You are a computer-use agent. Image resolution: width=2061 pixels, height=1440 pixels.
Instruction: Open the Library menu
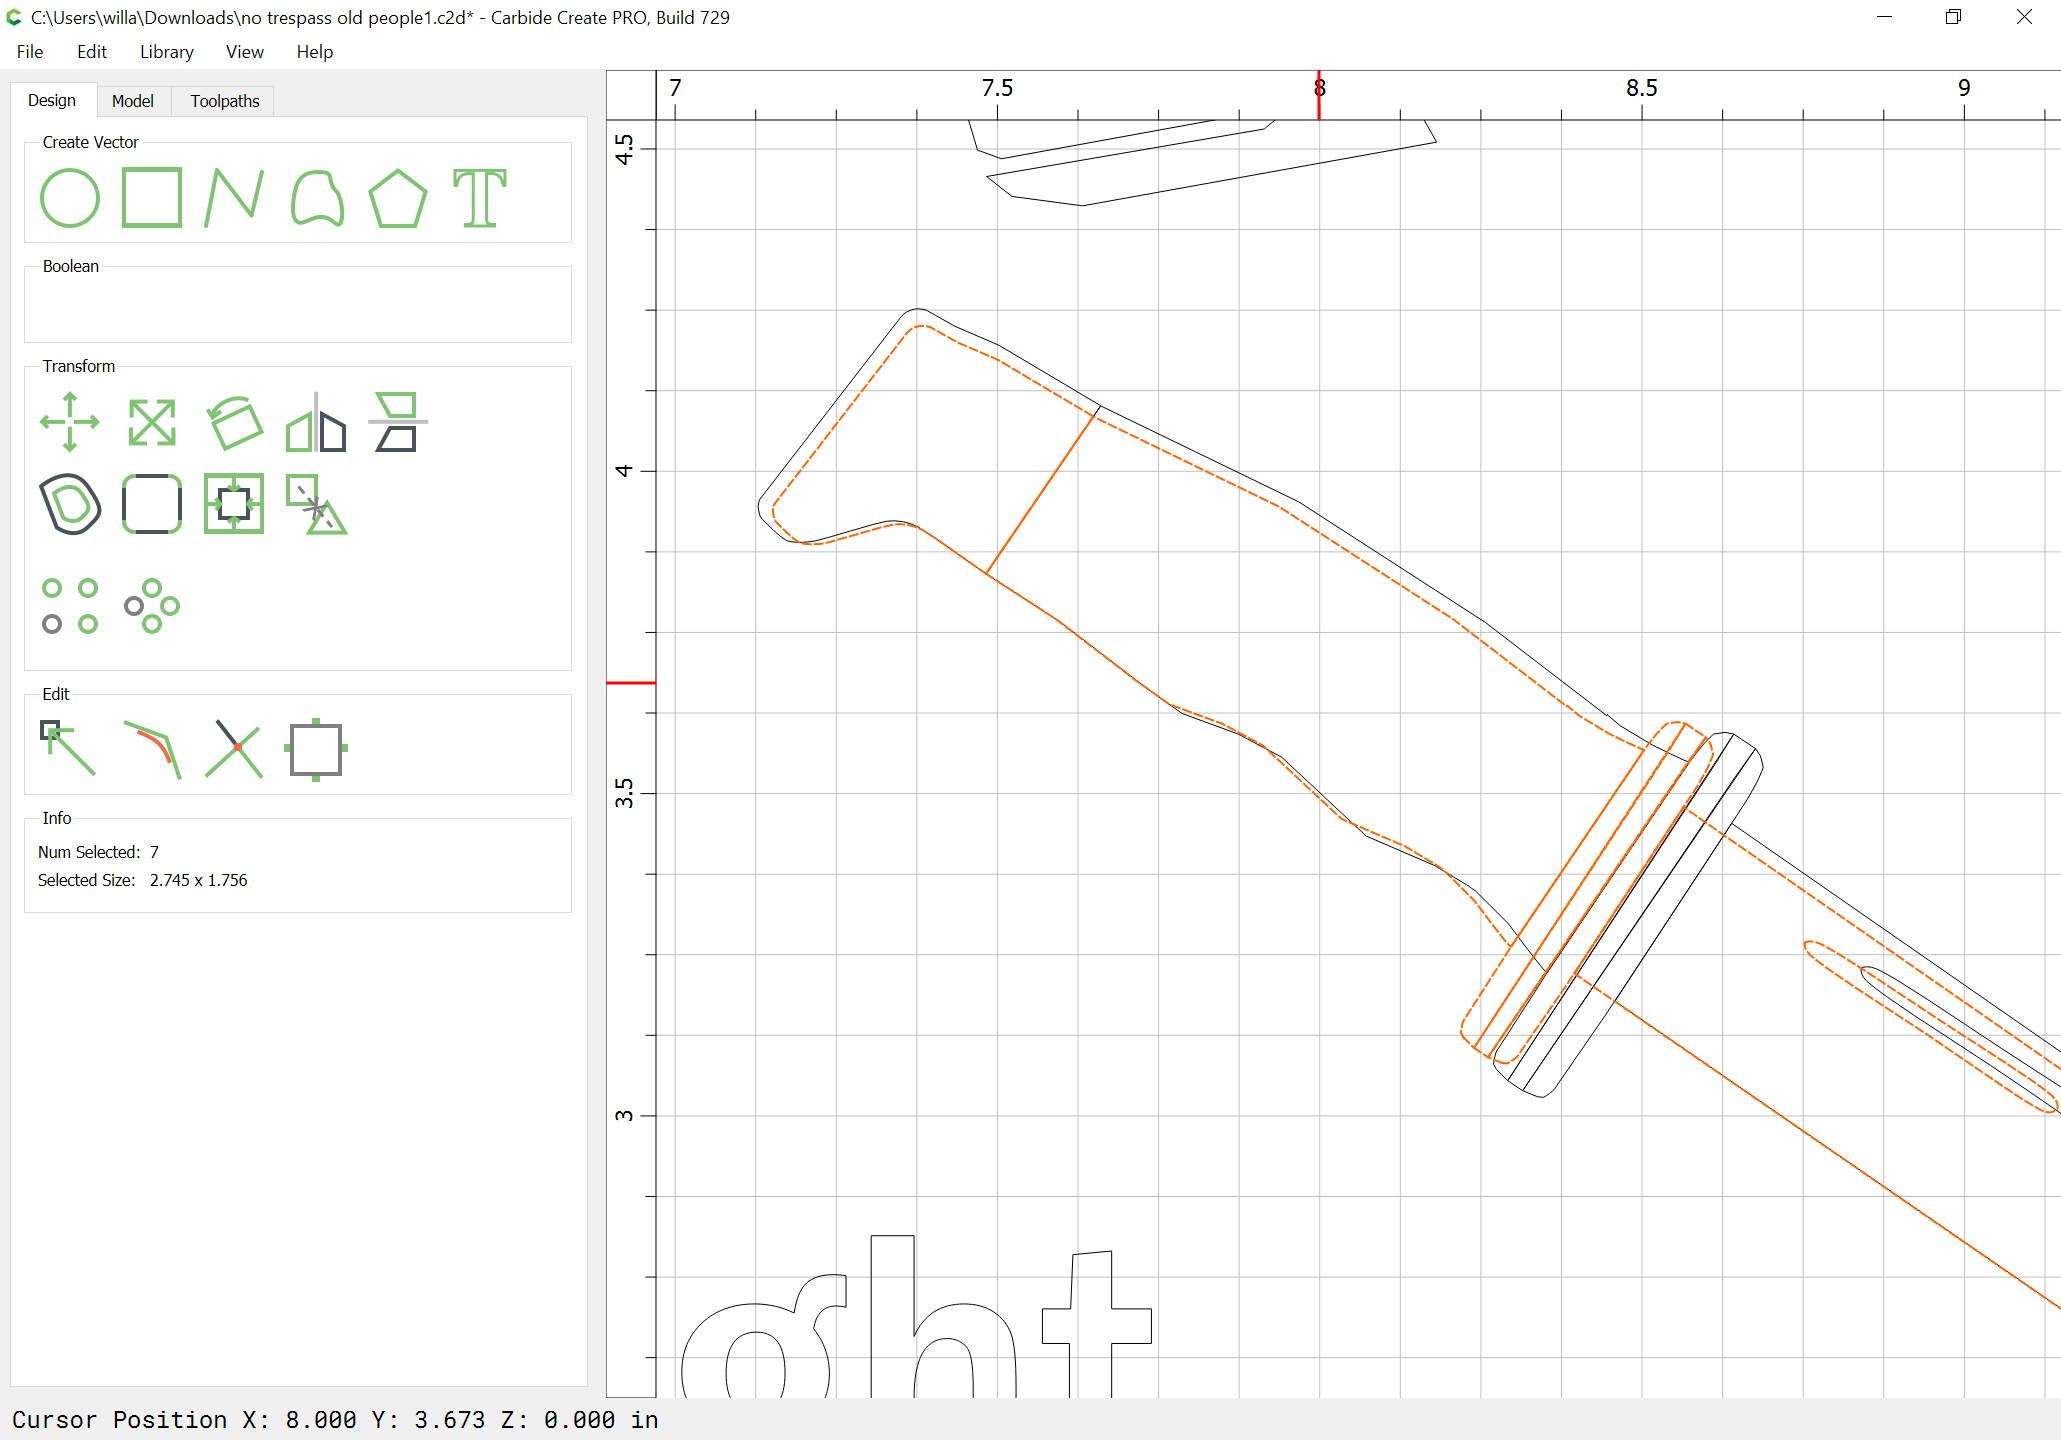click(167, 52)
